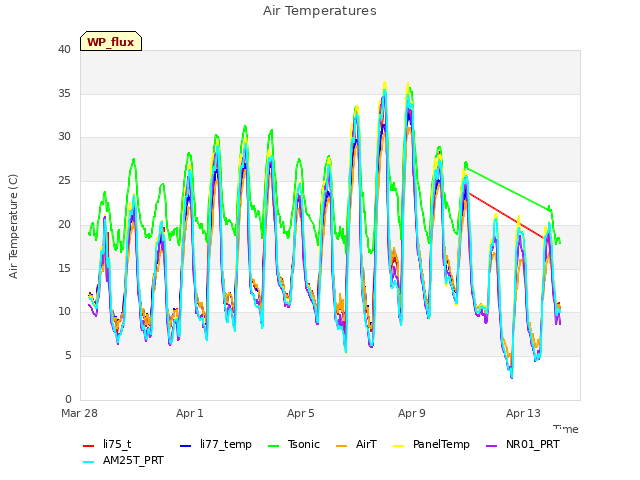
Task: Toggle the NR01_PRT legend entry
Action: click(523, 444)
